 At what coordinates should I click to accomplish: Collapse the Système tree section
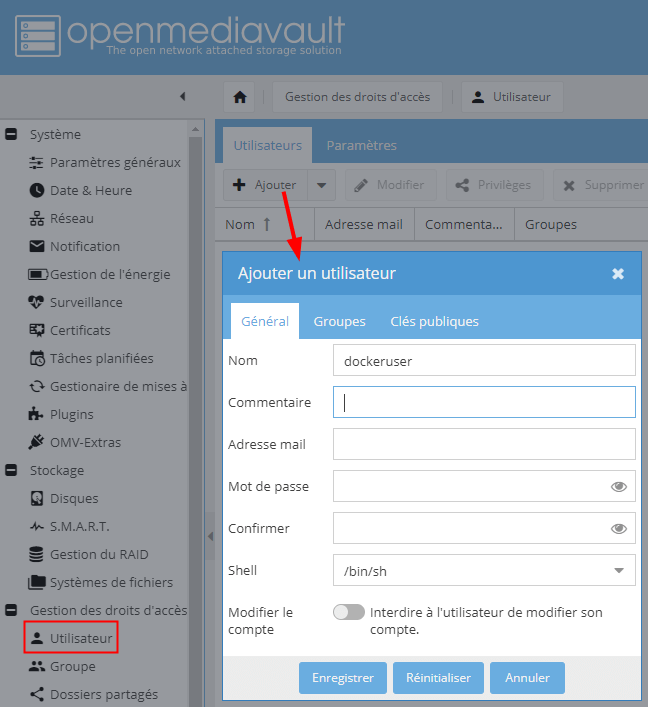(x=11, y=134)
